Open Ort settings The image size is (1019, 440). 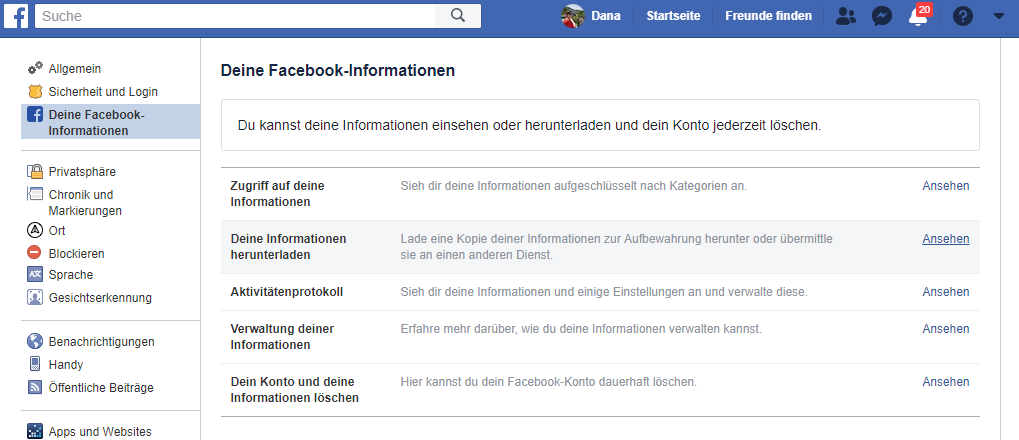pyautogui.click(x=57, y=231)
